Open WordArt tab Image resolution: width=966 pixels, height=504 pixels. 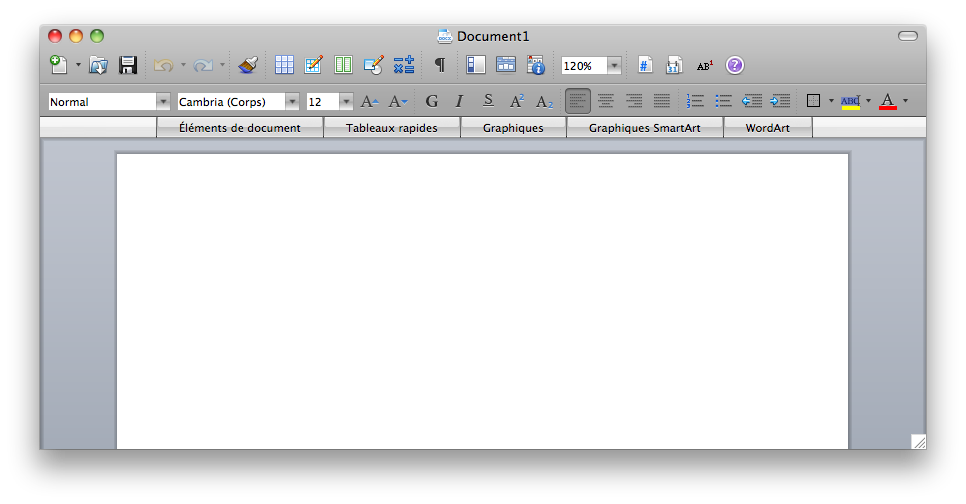pyautogui.click(x=768, y=128)
